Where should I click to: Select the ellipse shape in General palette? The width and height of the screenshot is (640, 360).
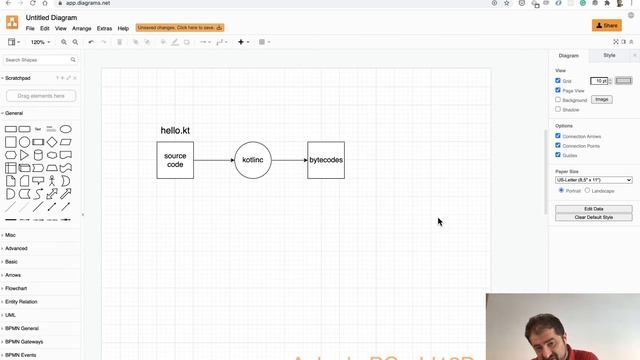pyautogui.click(x=66, y=129)
